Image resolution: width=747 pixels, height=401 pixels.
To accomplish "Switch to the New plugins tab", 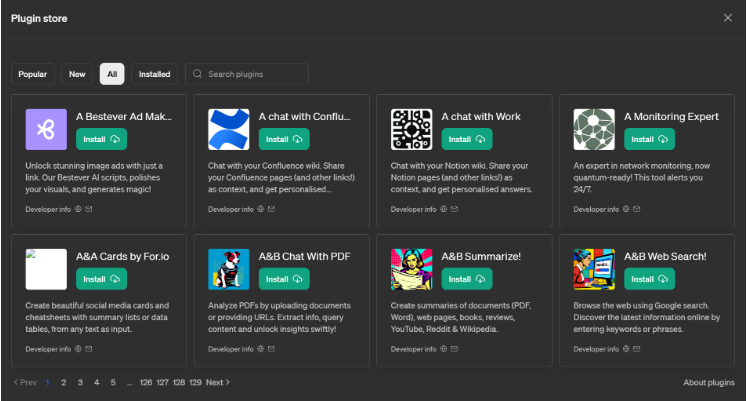I will [x=77, y=74].
